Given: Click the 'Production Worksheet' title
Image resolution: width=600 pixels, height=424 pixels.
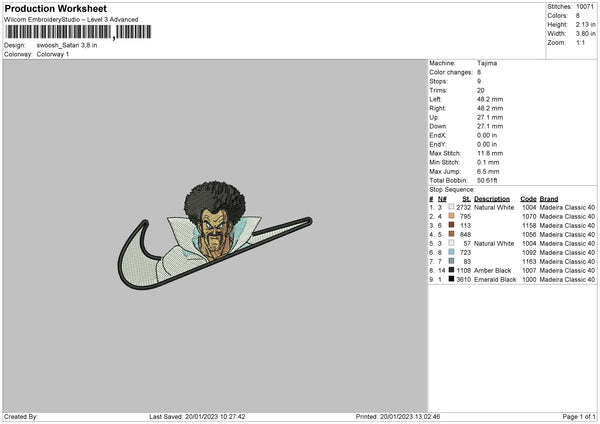Looking at the screenshot, I should click(x=55, y=8).
